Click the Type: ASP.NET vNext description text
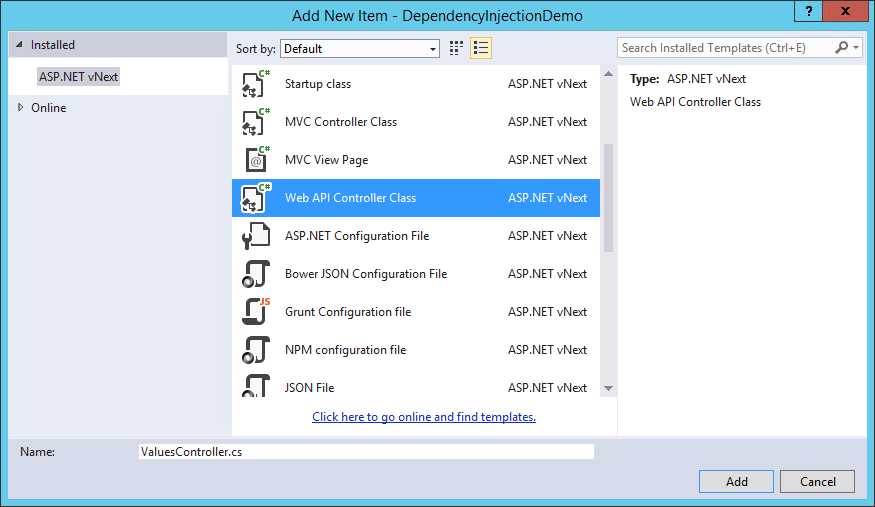875x507 pixels. click(688, 79)
